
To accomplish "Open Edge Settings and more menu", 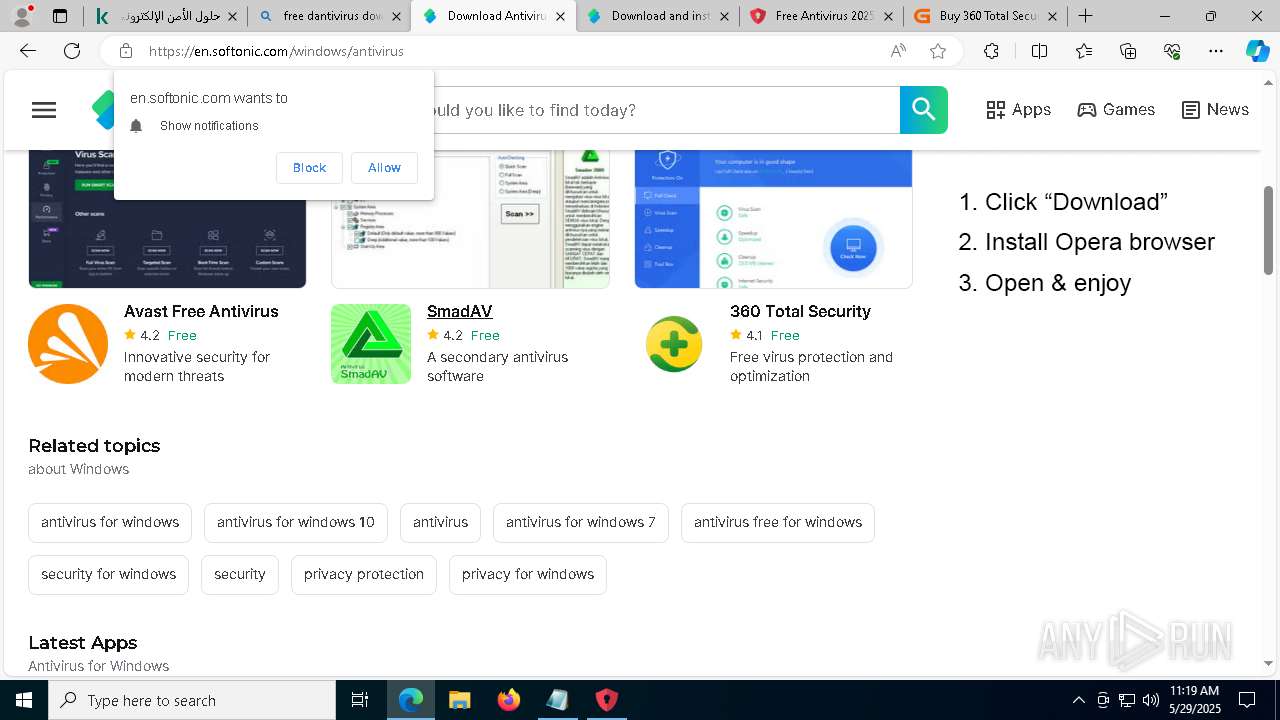I will (1216, 51).
